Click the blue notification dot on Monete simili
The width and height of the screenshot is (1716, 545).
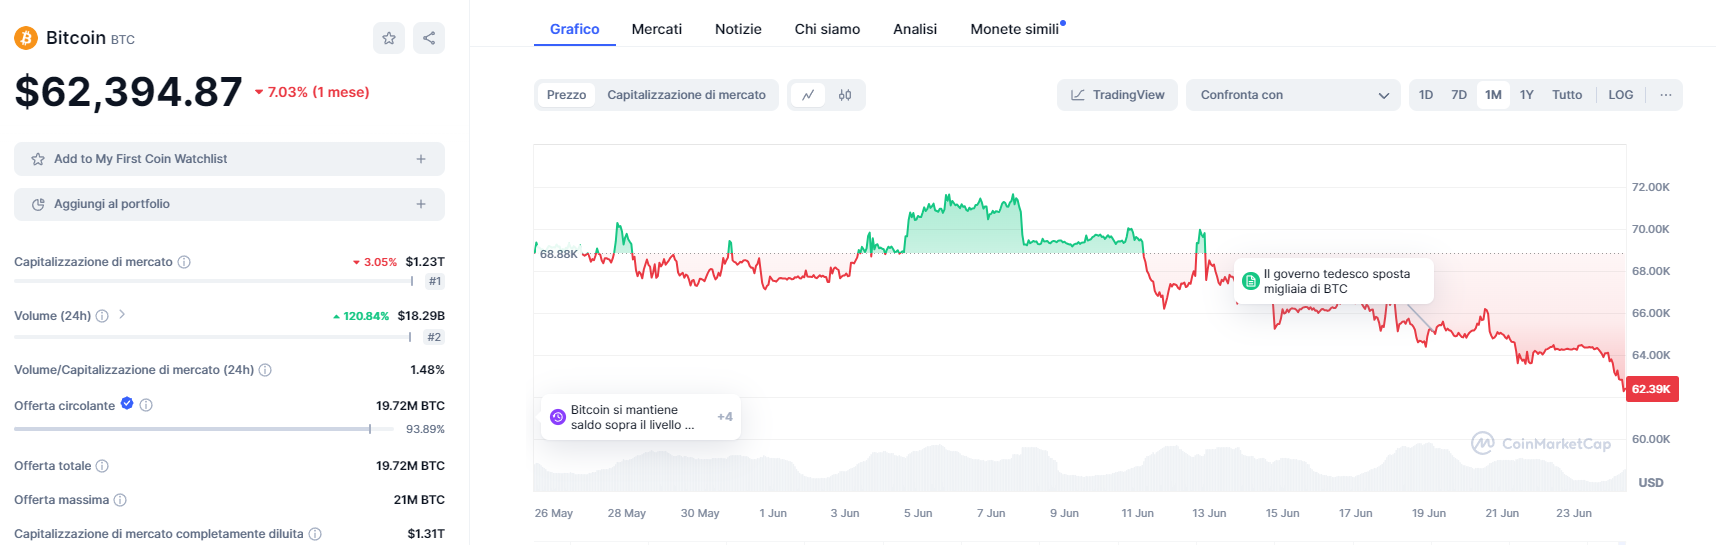(x=1063, y=22)
